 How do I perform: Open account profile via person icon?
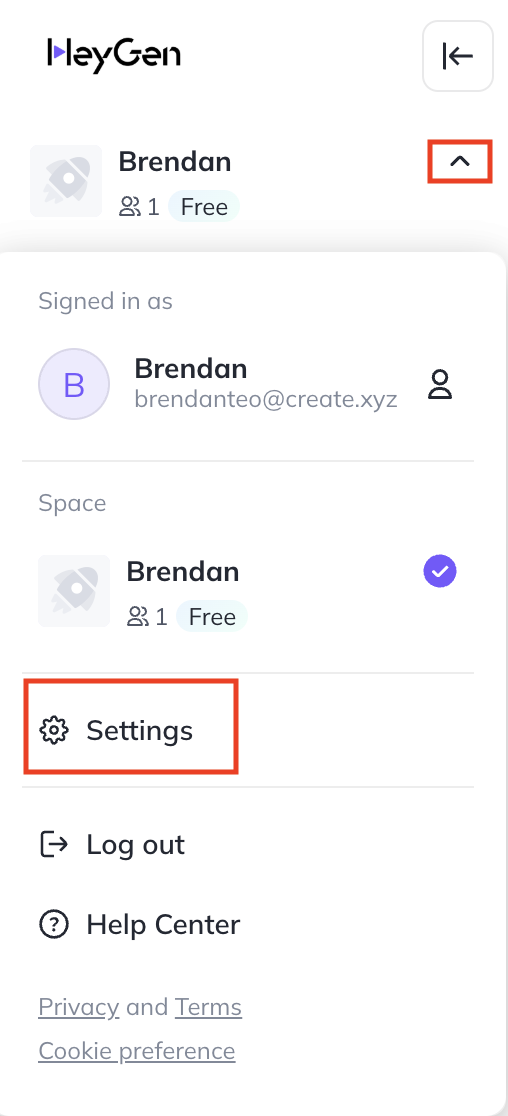pyautogui.click(x=440, y=384)
